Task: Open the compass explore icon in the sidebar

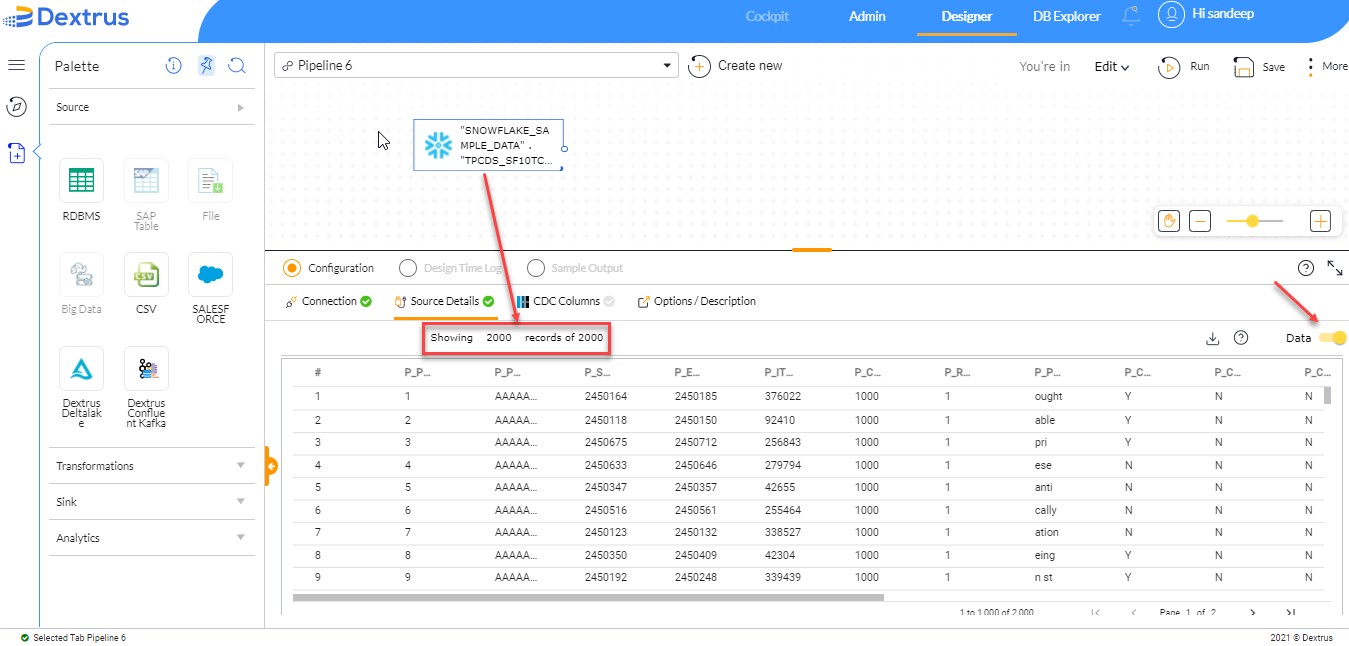Action: coord(16,106)
